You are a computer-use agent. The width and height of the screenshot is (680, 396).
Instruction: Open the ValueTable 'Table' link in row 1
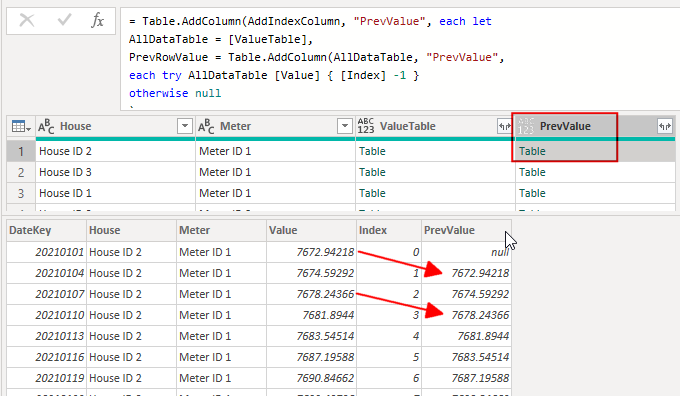tap(372, 151)
